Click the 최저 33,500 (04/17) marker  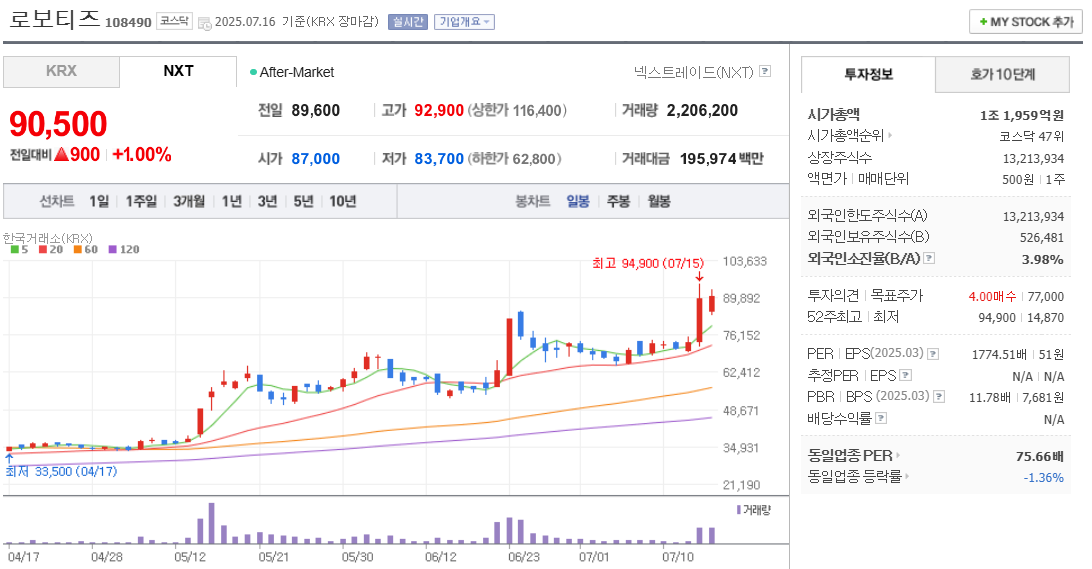coord(61,471)
